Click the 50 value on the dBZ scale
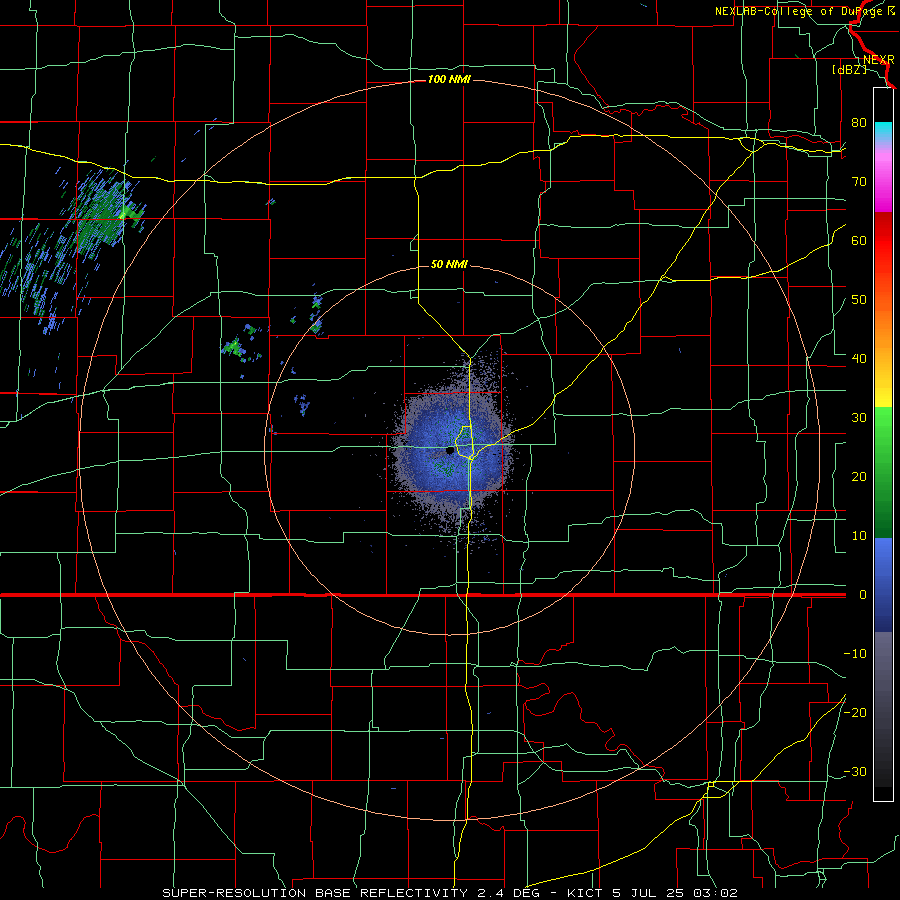The image size is (900, 900). click(x=859, y=300)
